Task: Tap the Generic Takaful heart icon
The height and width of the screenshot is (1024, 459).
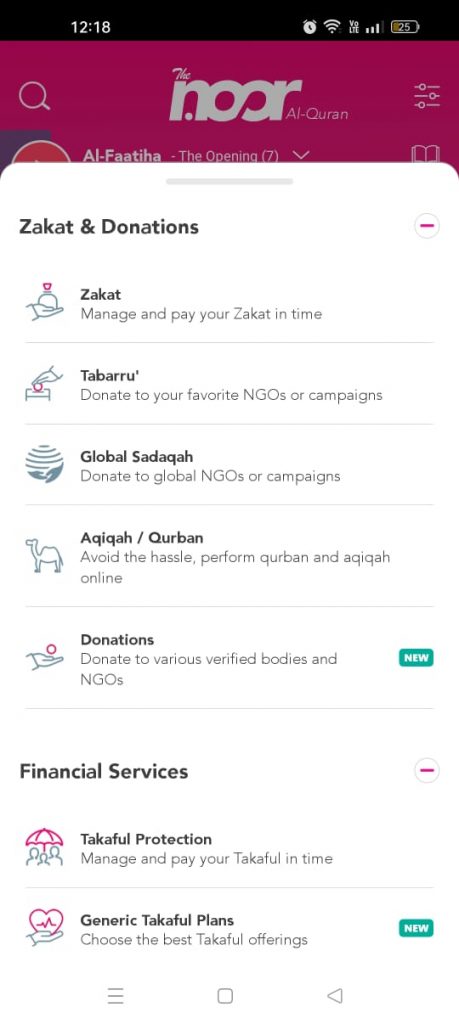Action: [x=44, y=928]
